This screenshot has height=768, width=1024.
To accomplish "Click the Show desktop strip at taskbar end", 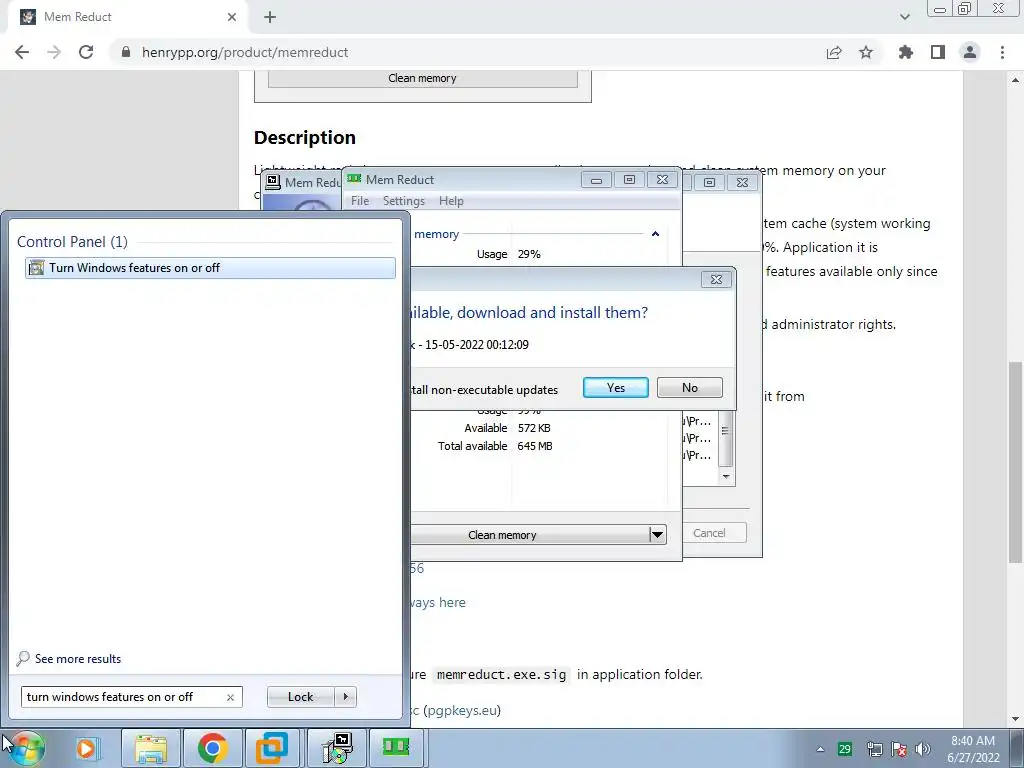I will [x=1017, y=748].
